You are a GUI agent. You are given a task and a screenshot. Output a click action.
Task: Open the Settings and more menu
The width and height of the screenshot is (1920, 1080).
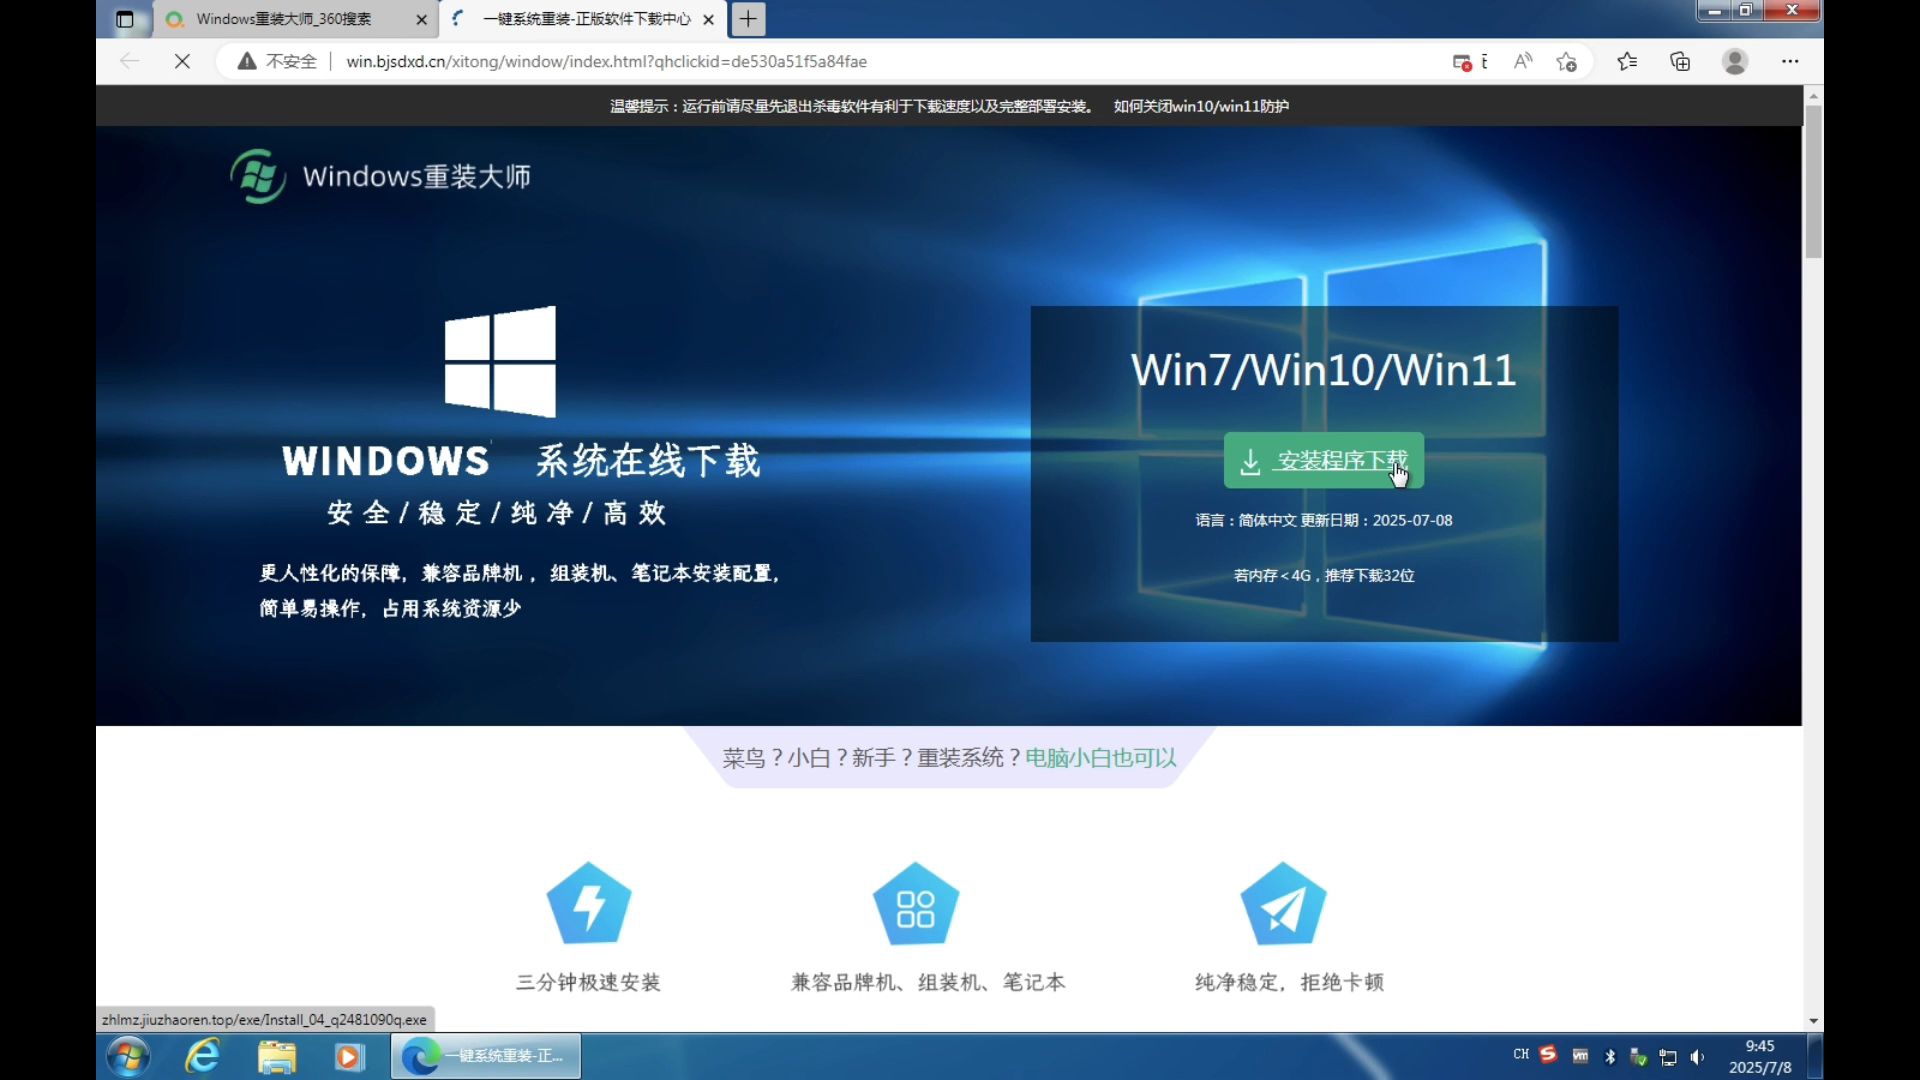coord(1790,61)
